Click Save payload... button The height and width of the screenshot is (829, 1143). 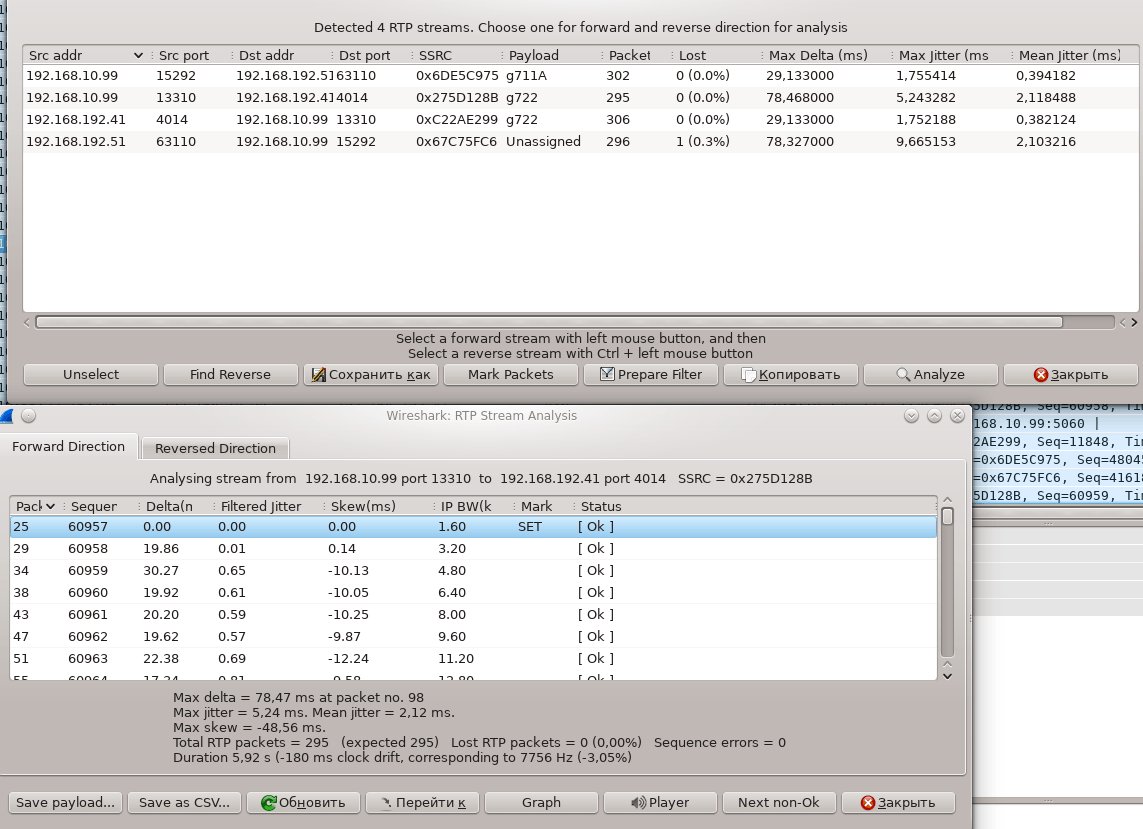pyautogui.click(x=66, y=802)
